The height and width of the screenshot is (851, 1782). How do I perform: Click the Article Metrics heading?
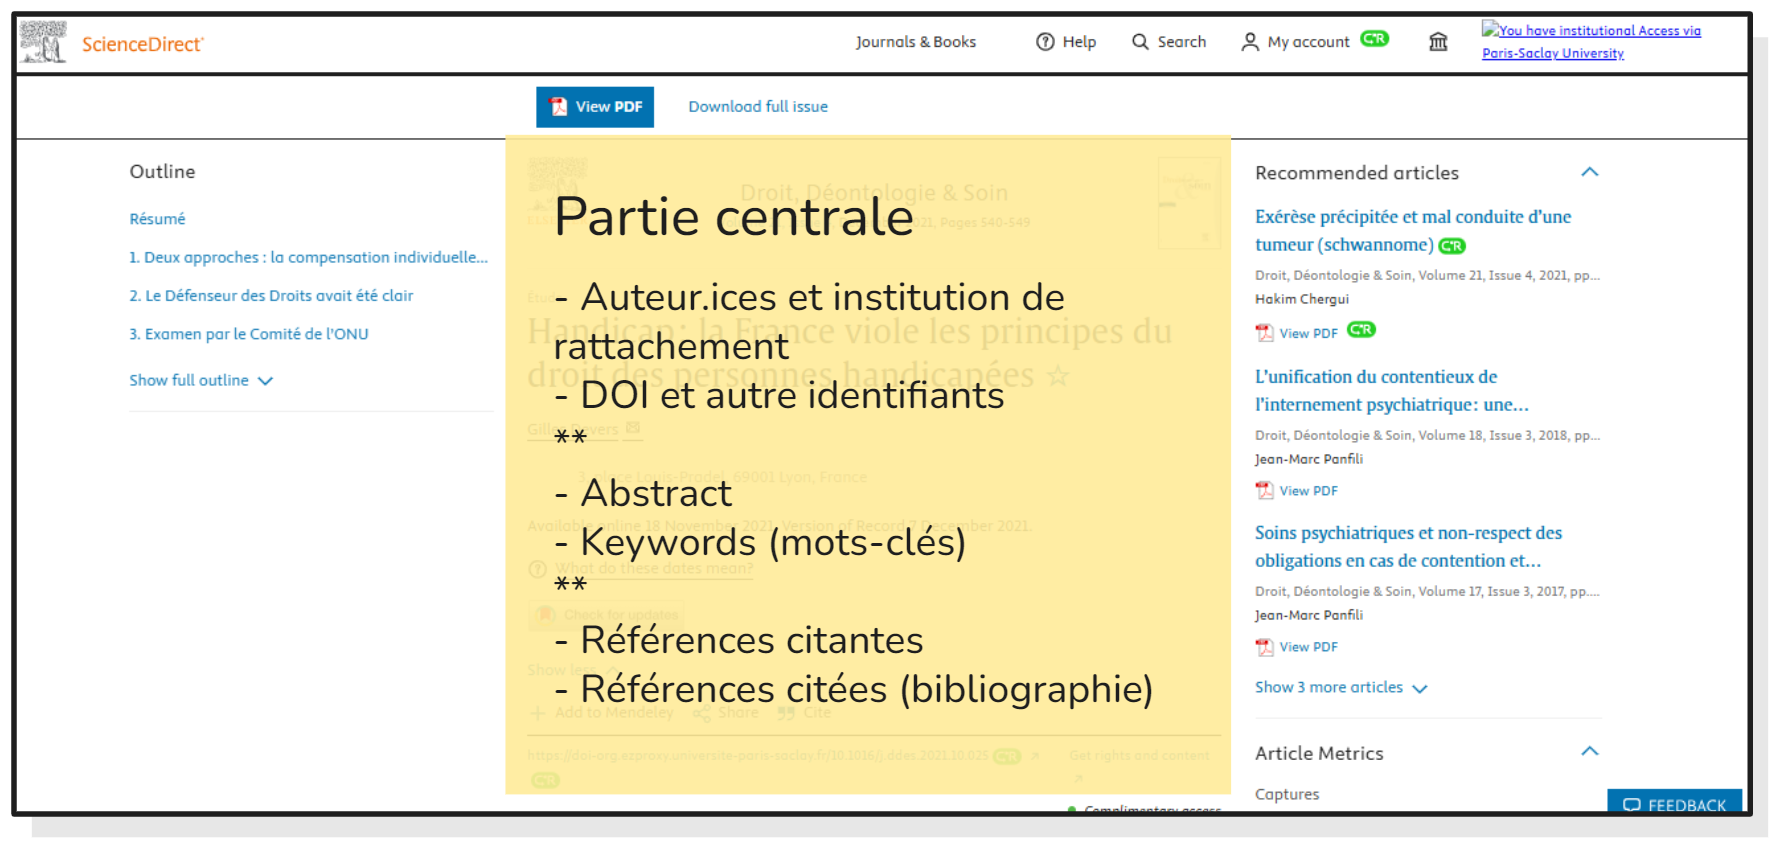pyautogui.click(x=1319, y=754)
